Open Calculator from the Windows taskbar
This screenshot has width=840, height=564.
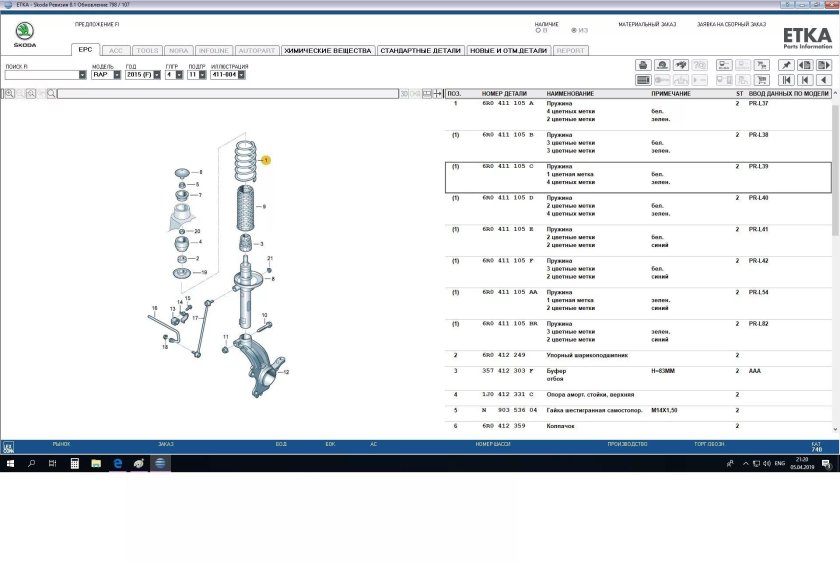coord(74,464)
